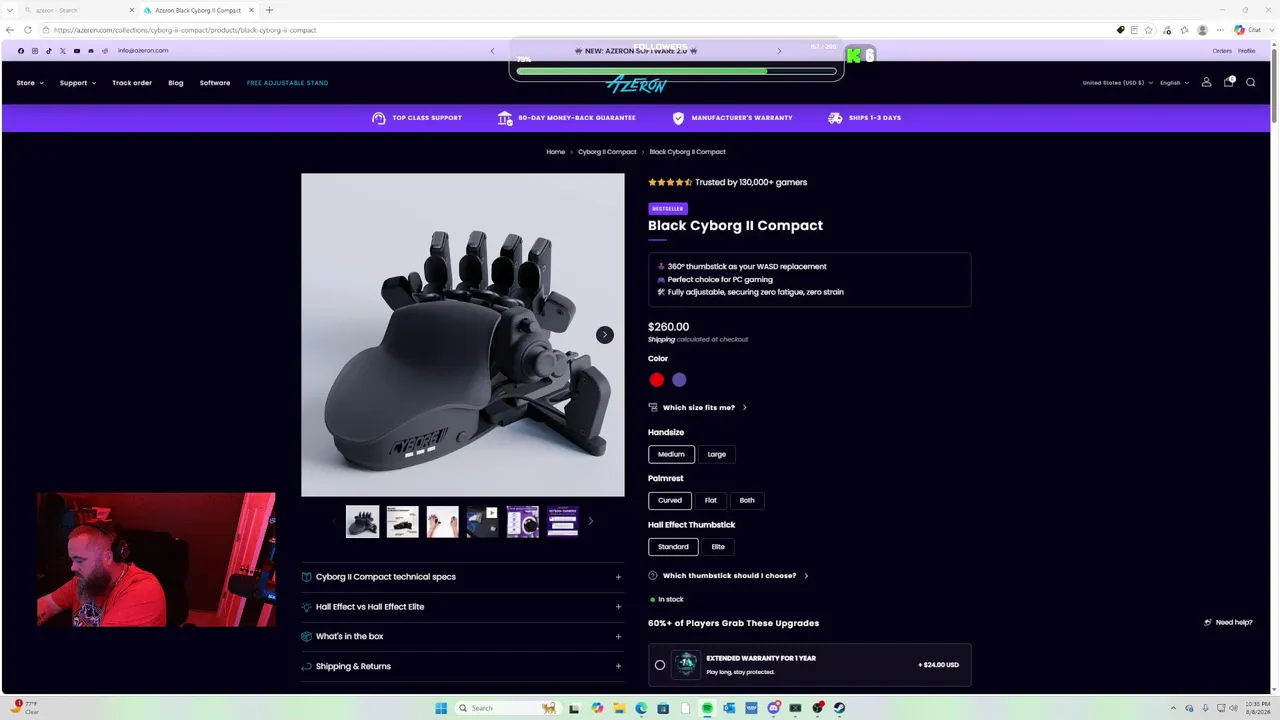Choose Both palmrest option

coord(747,500)
